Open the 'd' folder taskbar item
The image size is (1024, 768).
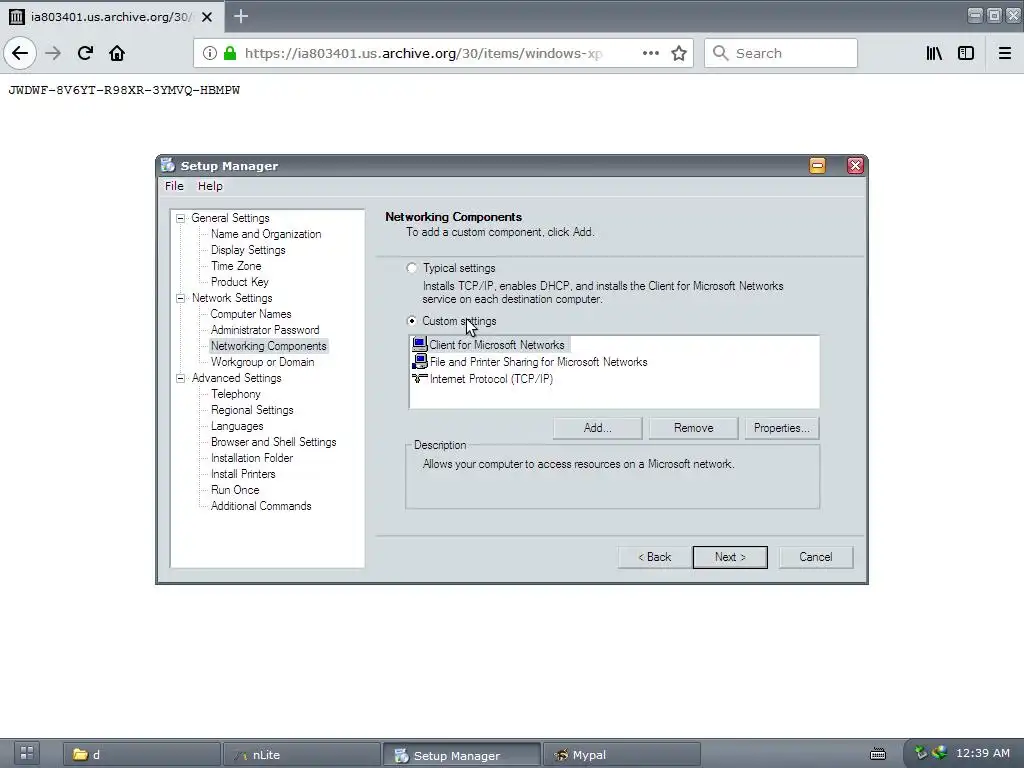pyautogui.click(x=142, y=755)
